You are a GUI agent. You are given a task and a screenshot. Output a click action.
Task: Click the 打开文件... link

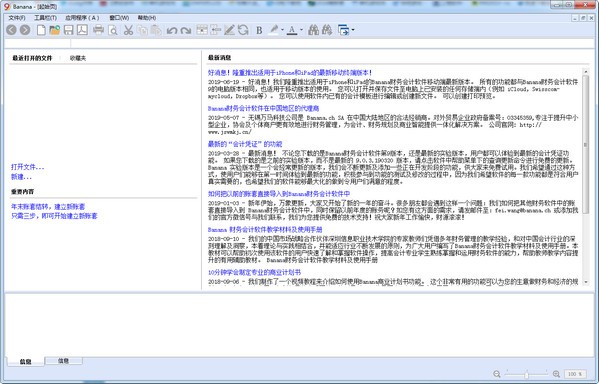click(28, 167)
